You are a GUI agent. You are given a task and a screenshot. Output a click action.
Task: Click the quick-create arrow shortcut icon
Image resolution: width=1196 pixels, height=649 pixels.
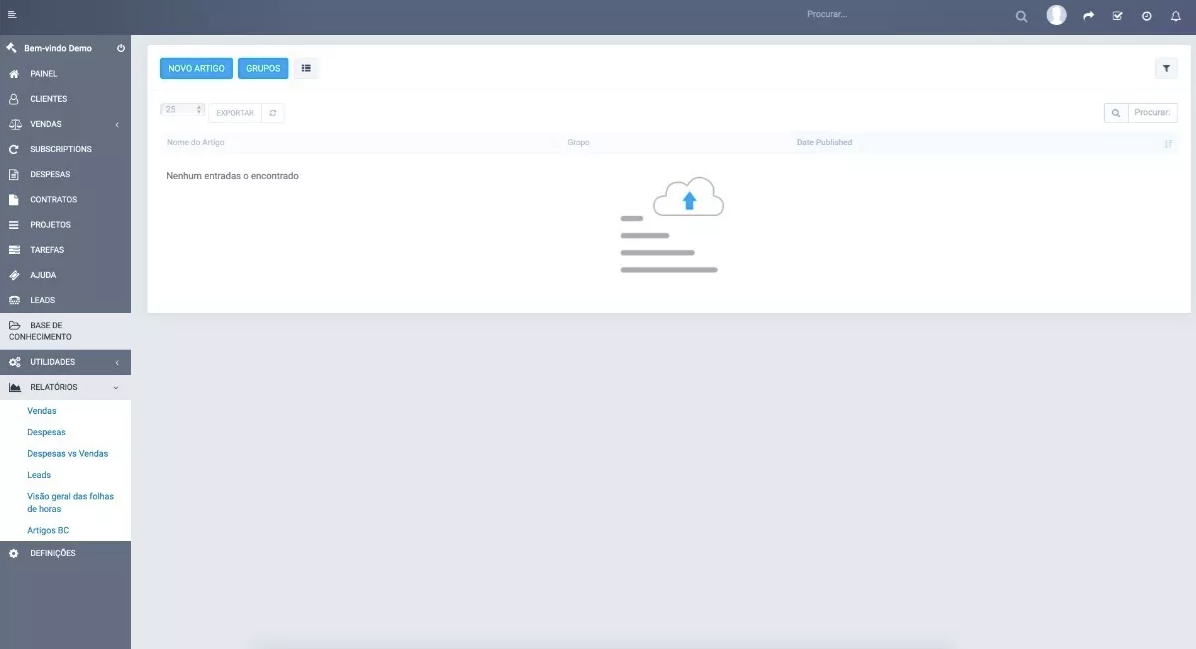pyautogui.click(x=1088, y=15)
